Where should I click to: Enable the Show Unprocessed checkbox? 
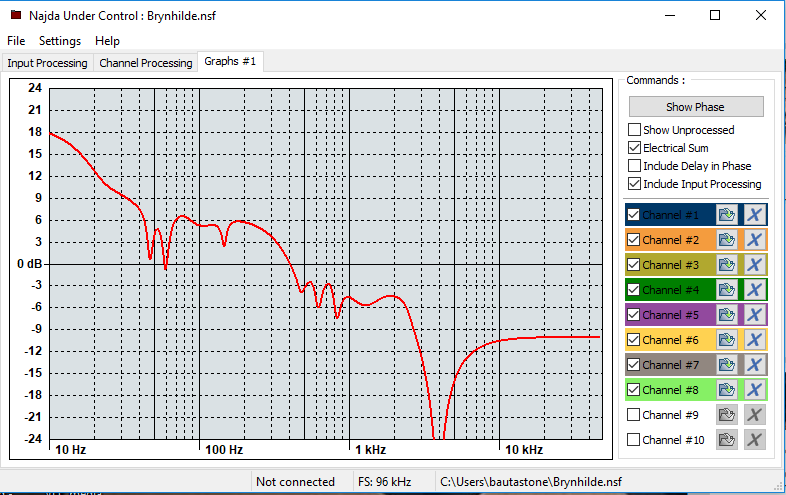(634, 130)
